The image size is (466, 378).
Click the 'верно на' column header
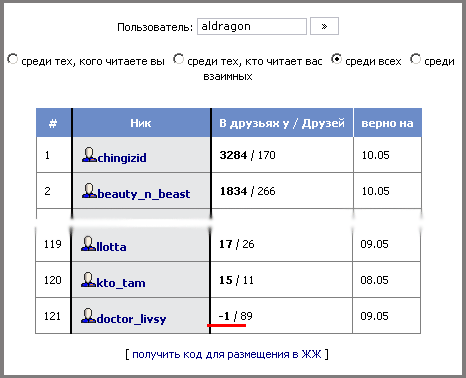(387, 123)
